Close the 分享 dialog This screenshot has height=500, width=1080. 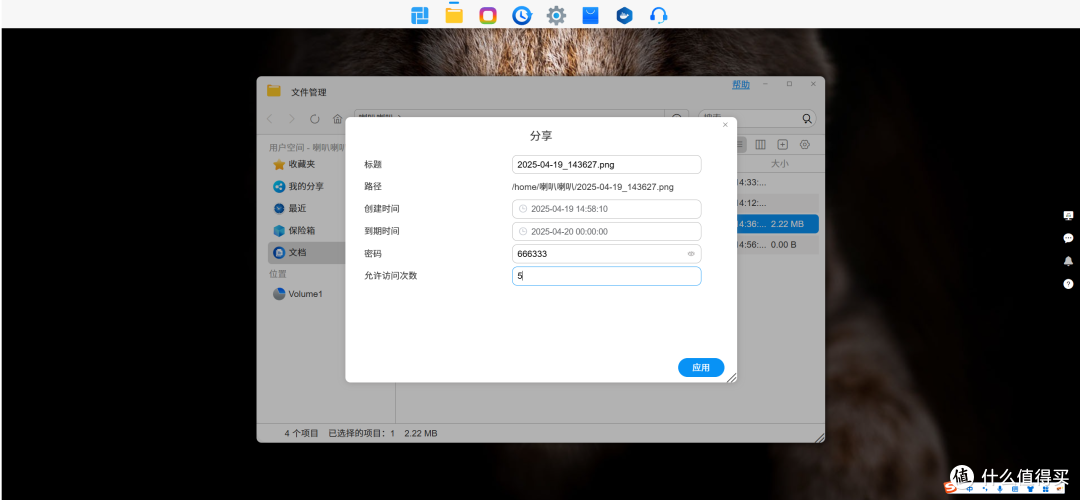coord(725,125)
